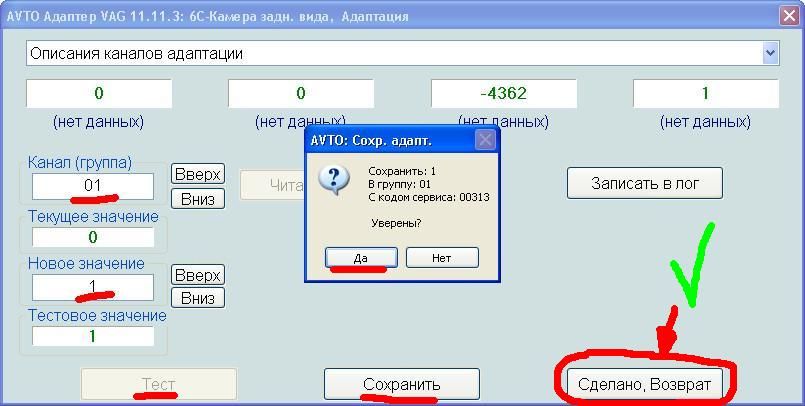The width and height of the screenshot is (805, 406).
Task: Click the data field showing -4362
Action: point(503,94)
